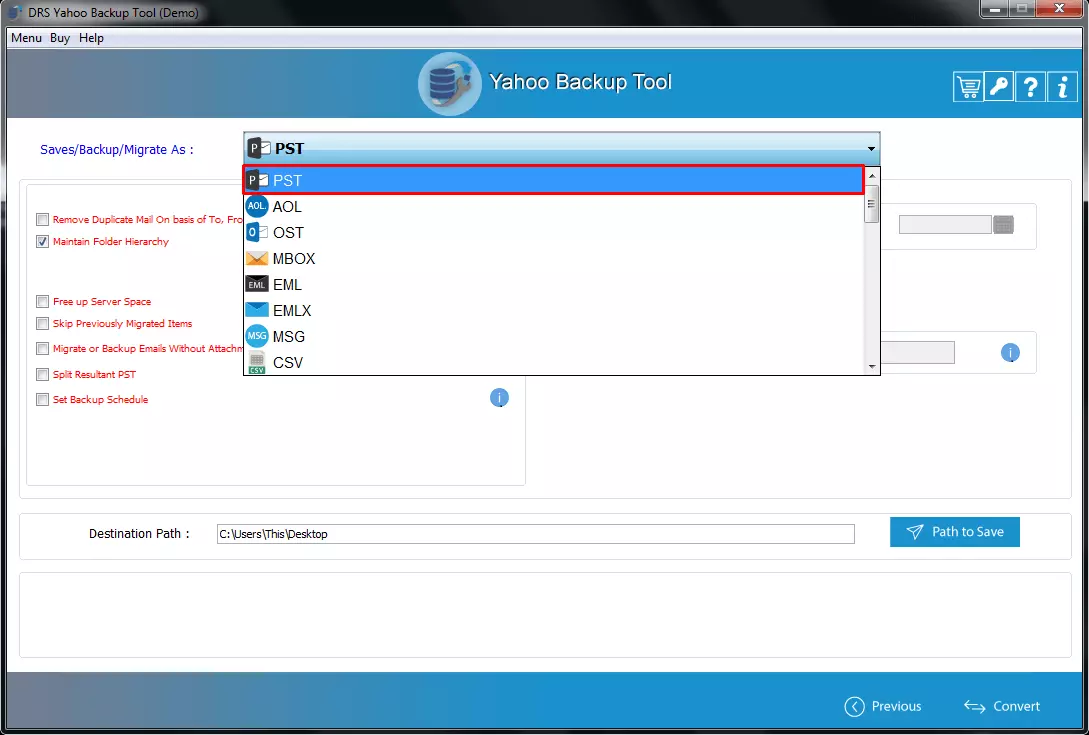The width and height of the screenshot is (1089, 735).
Task: Enable Free up Server Space
Action: (42, 302)
